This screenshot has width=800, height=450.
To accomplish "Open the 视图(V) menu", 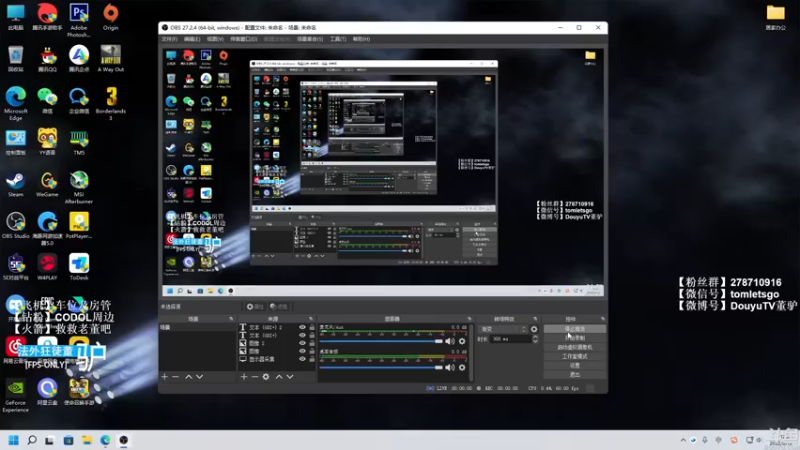I will click(x=215, y=39).
